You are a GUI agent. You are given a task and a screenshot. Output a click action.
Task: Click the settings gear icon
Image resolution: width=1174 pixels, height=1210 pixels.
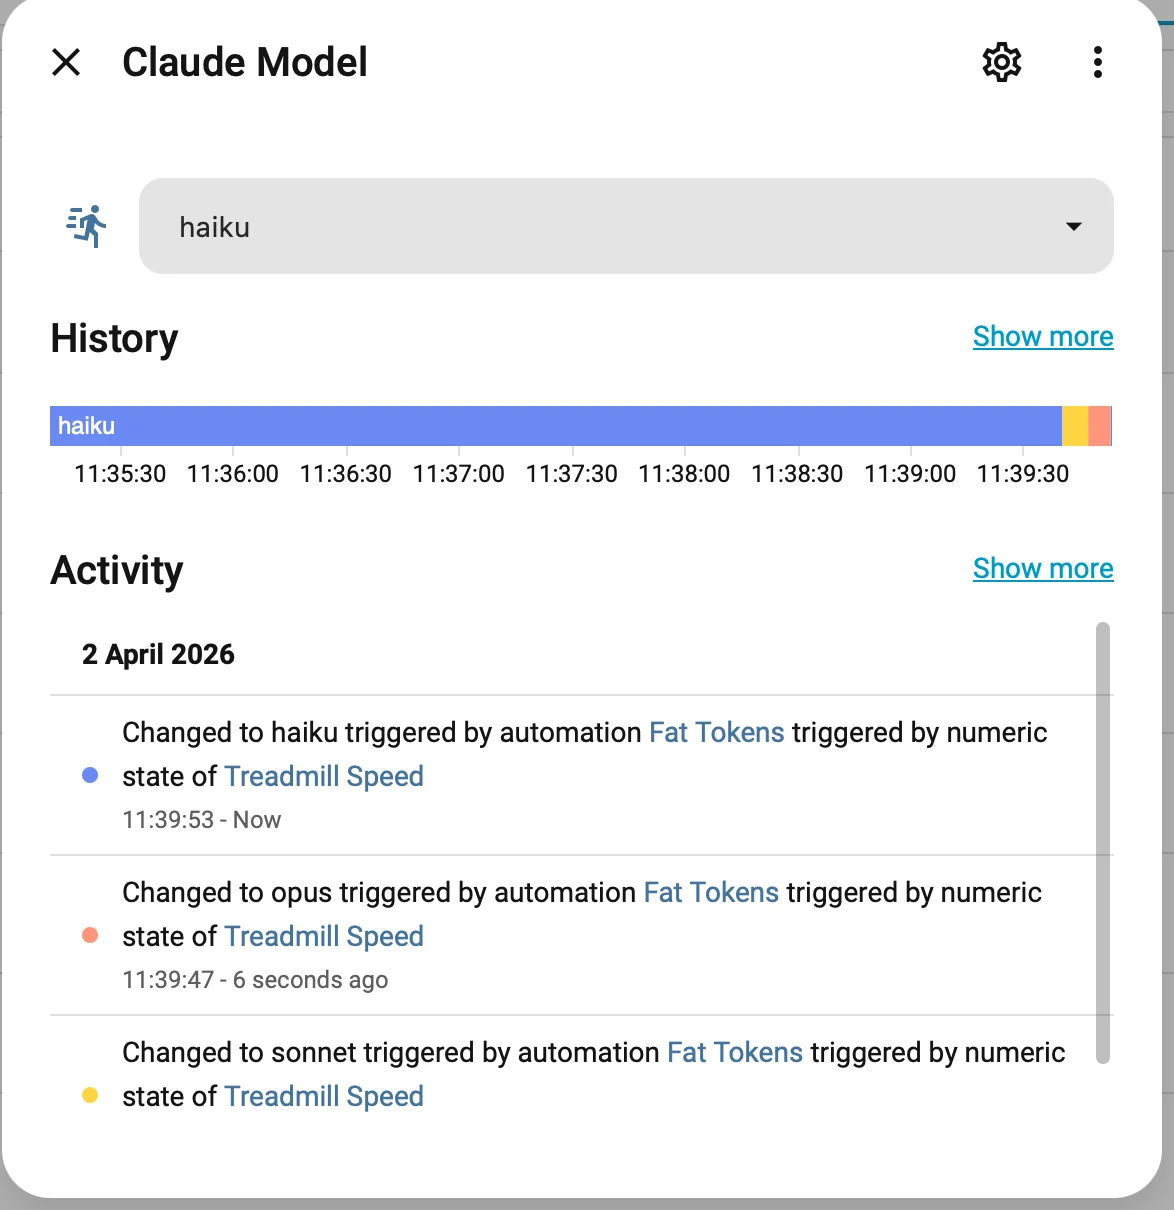[1001, 62]
